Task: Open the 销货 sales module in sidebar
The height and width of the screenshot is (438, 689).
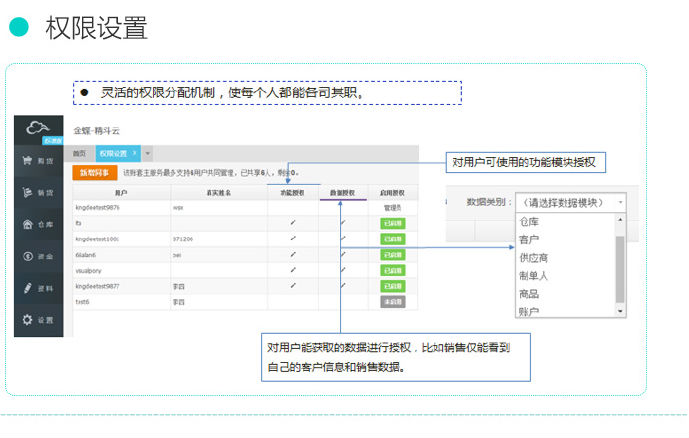Action: [x=38, y=192]
